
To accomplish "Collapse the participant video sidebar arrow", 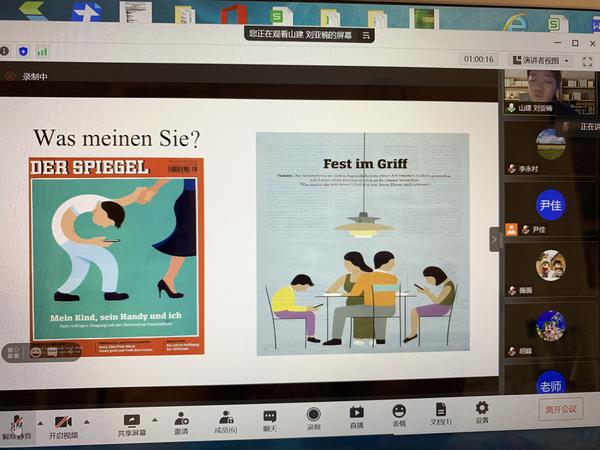I will (493, 239).
